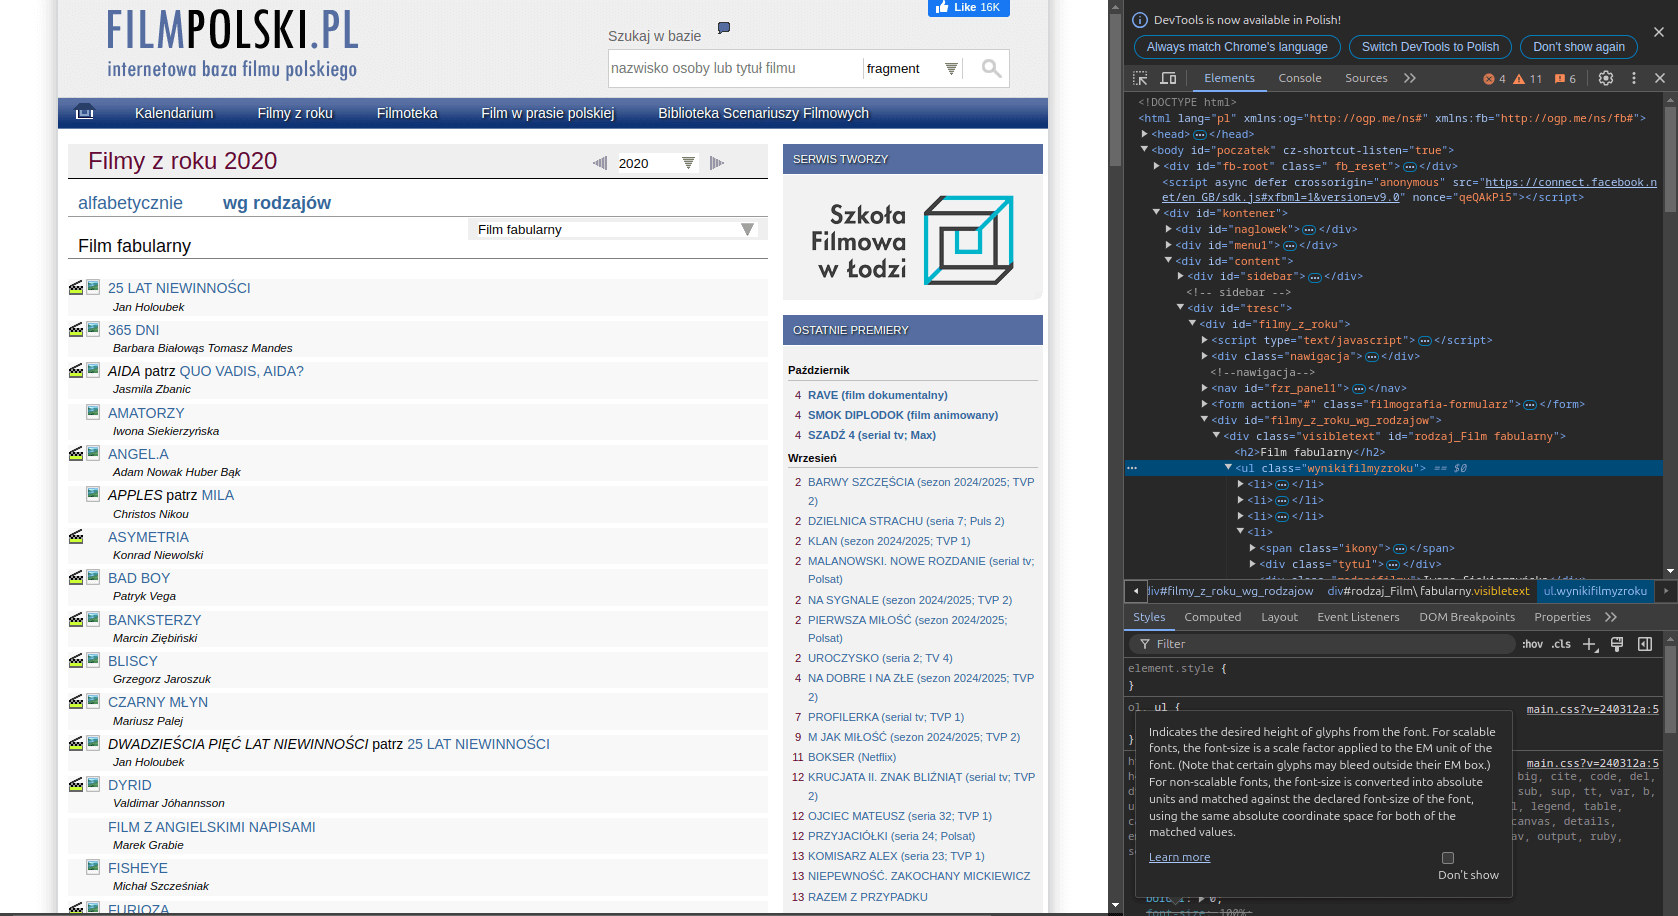Switch to the Sources tab
This screenshot has height=916, width=1678.
[1366, 78]
